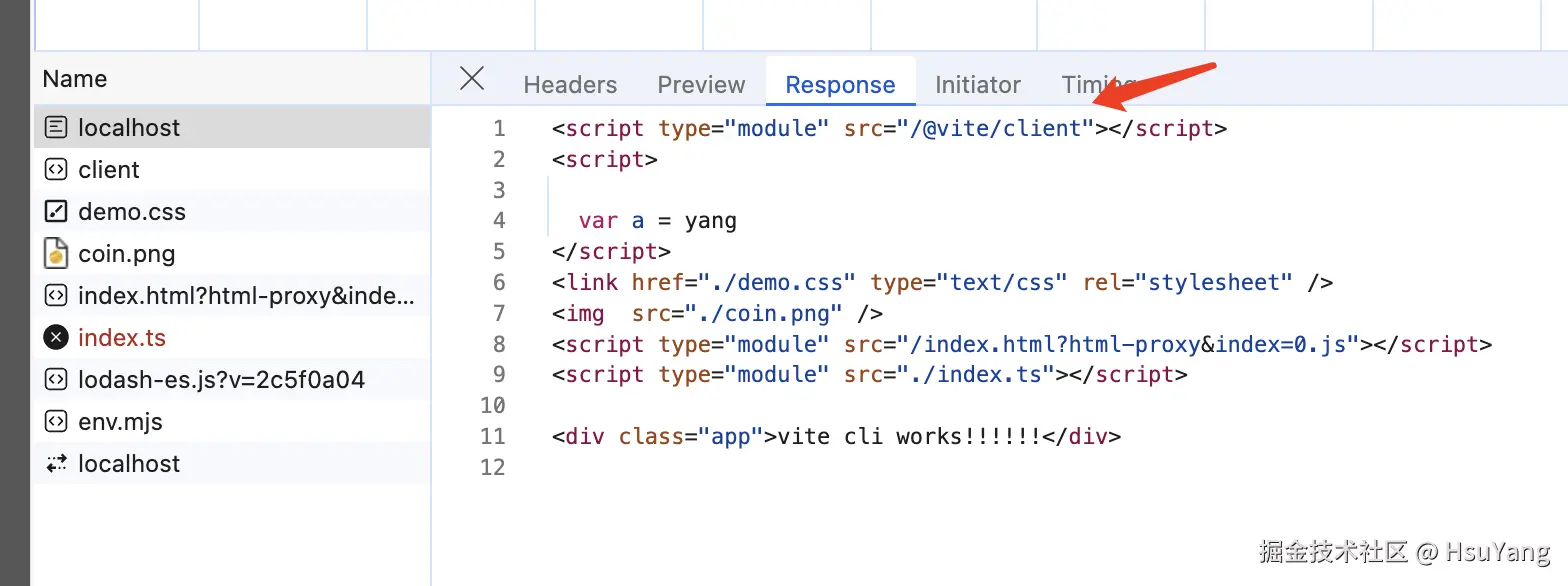Switch to the Headers tab
This screenshot has width=1568, height=586.
(570, 85)
